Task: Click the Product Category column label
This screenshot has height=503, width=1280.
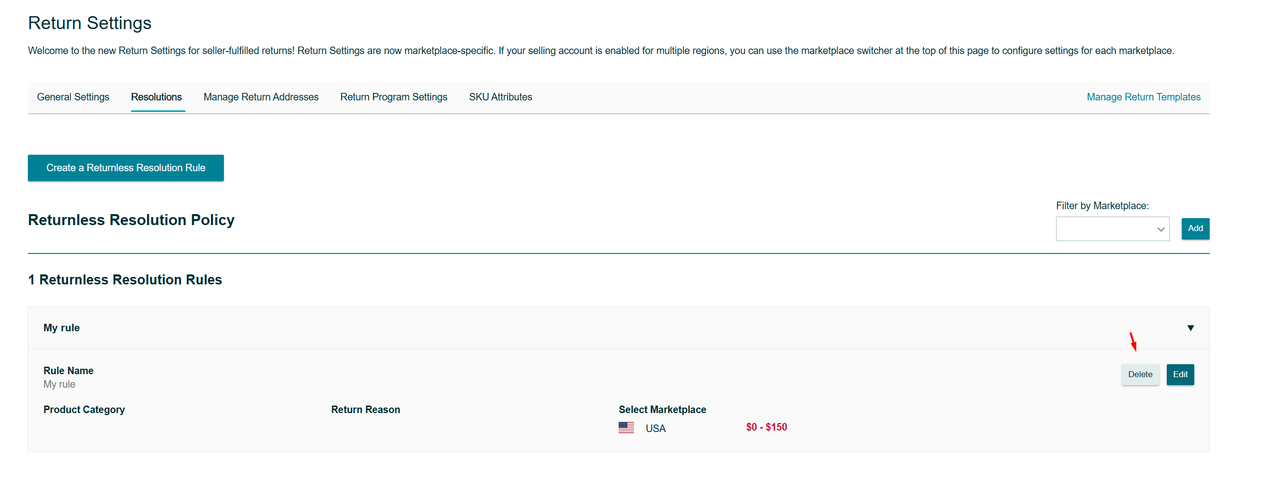Action: pyautogui.click(x=84, y=410)
